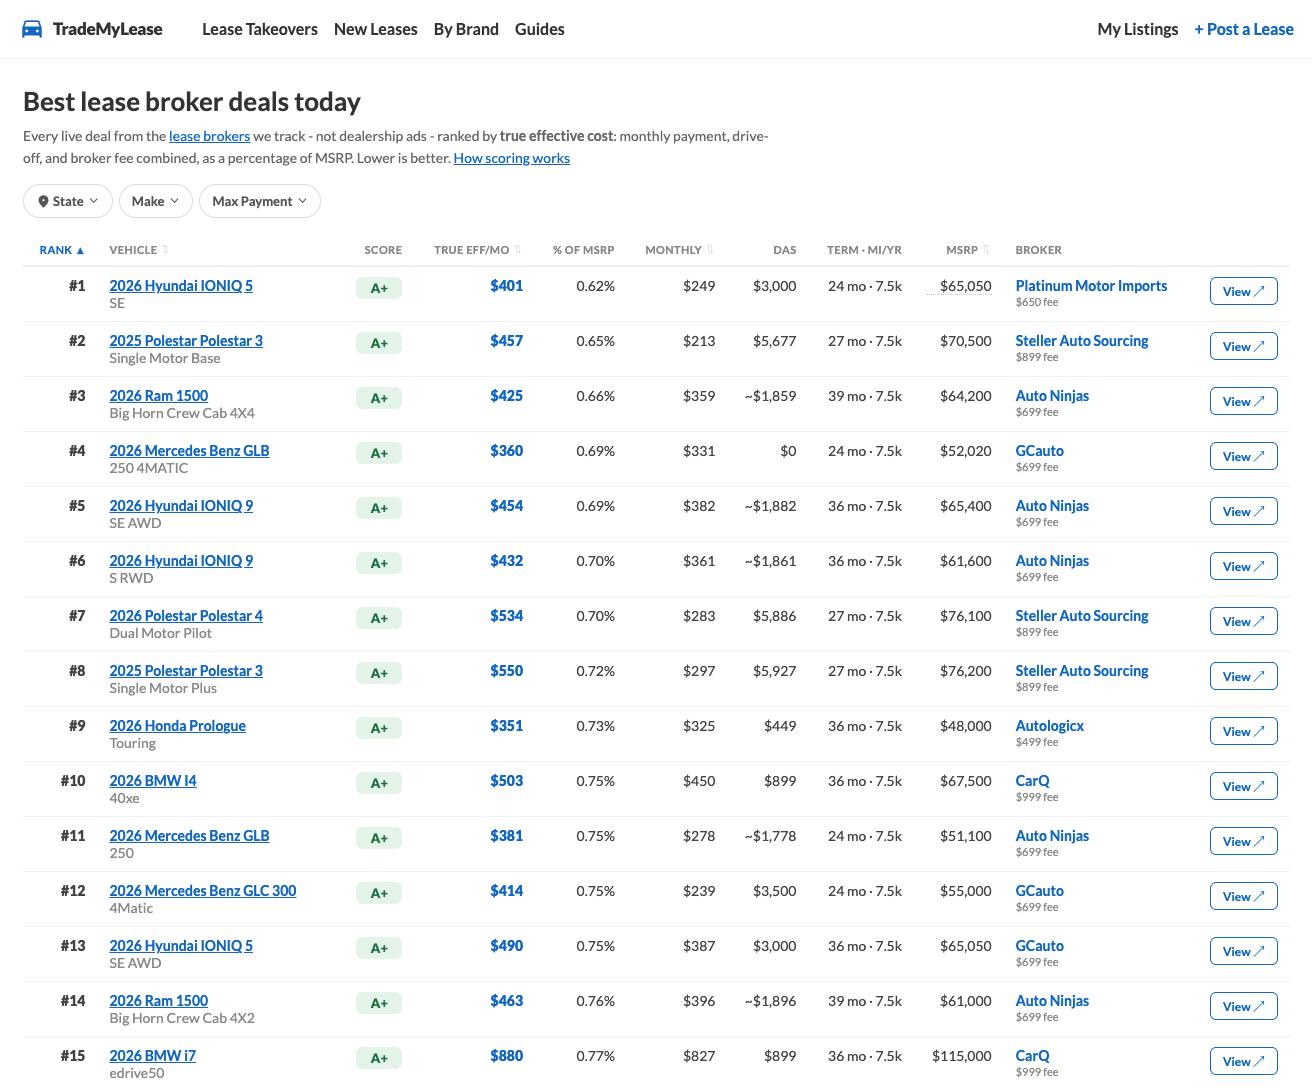Sort table by MSRP column header
Image resolution: width=1312 pixels, height=1089 pixels.
point(968,250)
